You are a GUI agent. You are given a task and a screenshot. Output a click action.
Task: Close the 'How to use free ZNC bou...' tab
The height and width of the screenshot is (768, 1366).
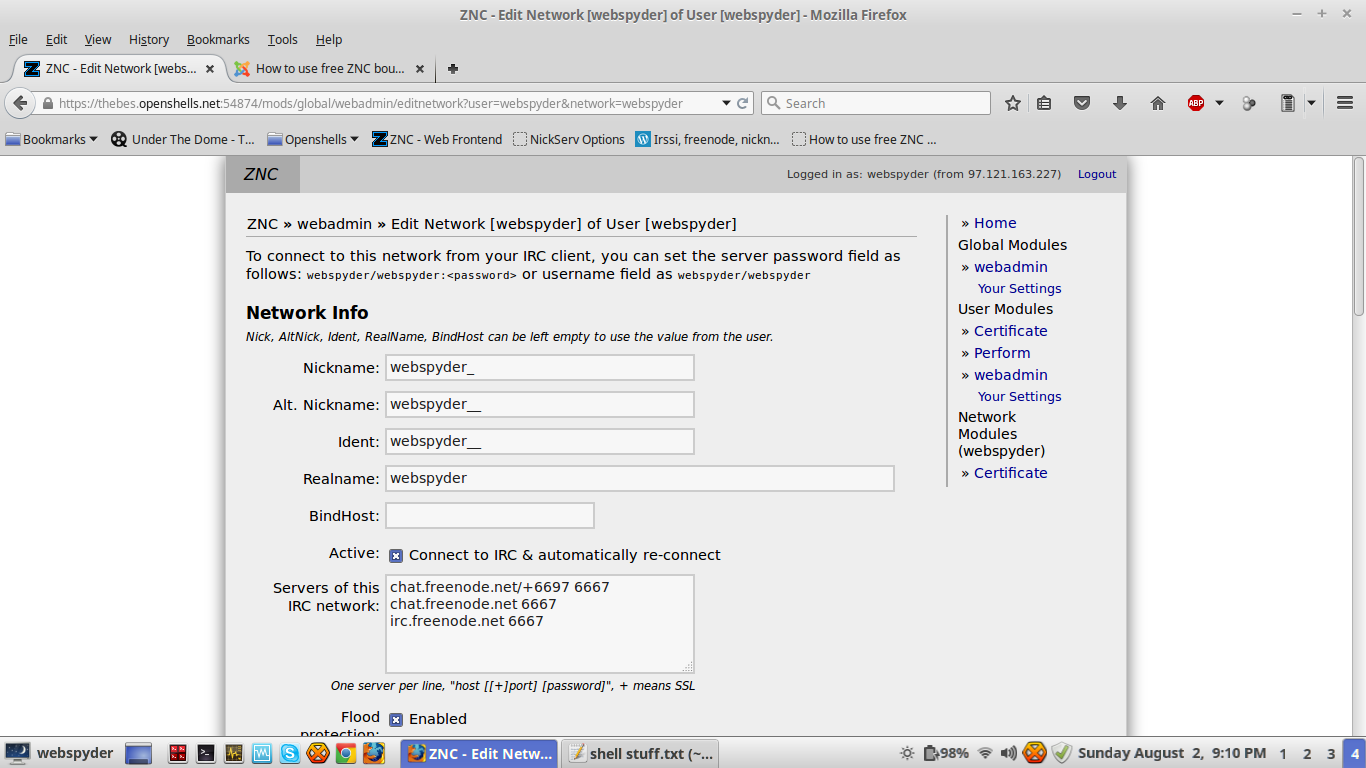[420, 69]
